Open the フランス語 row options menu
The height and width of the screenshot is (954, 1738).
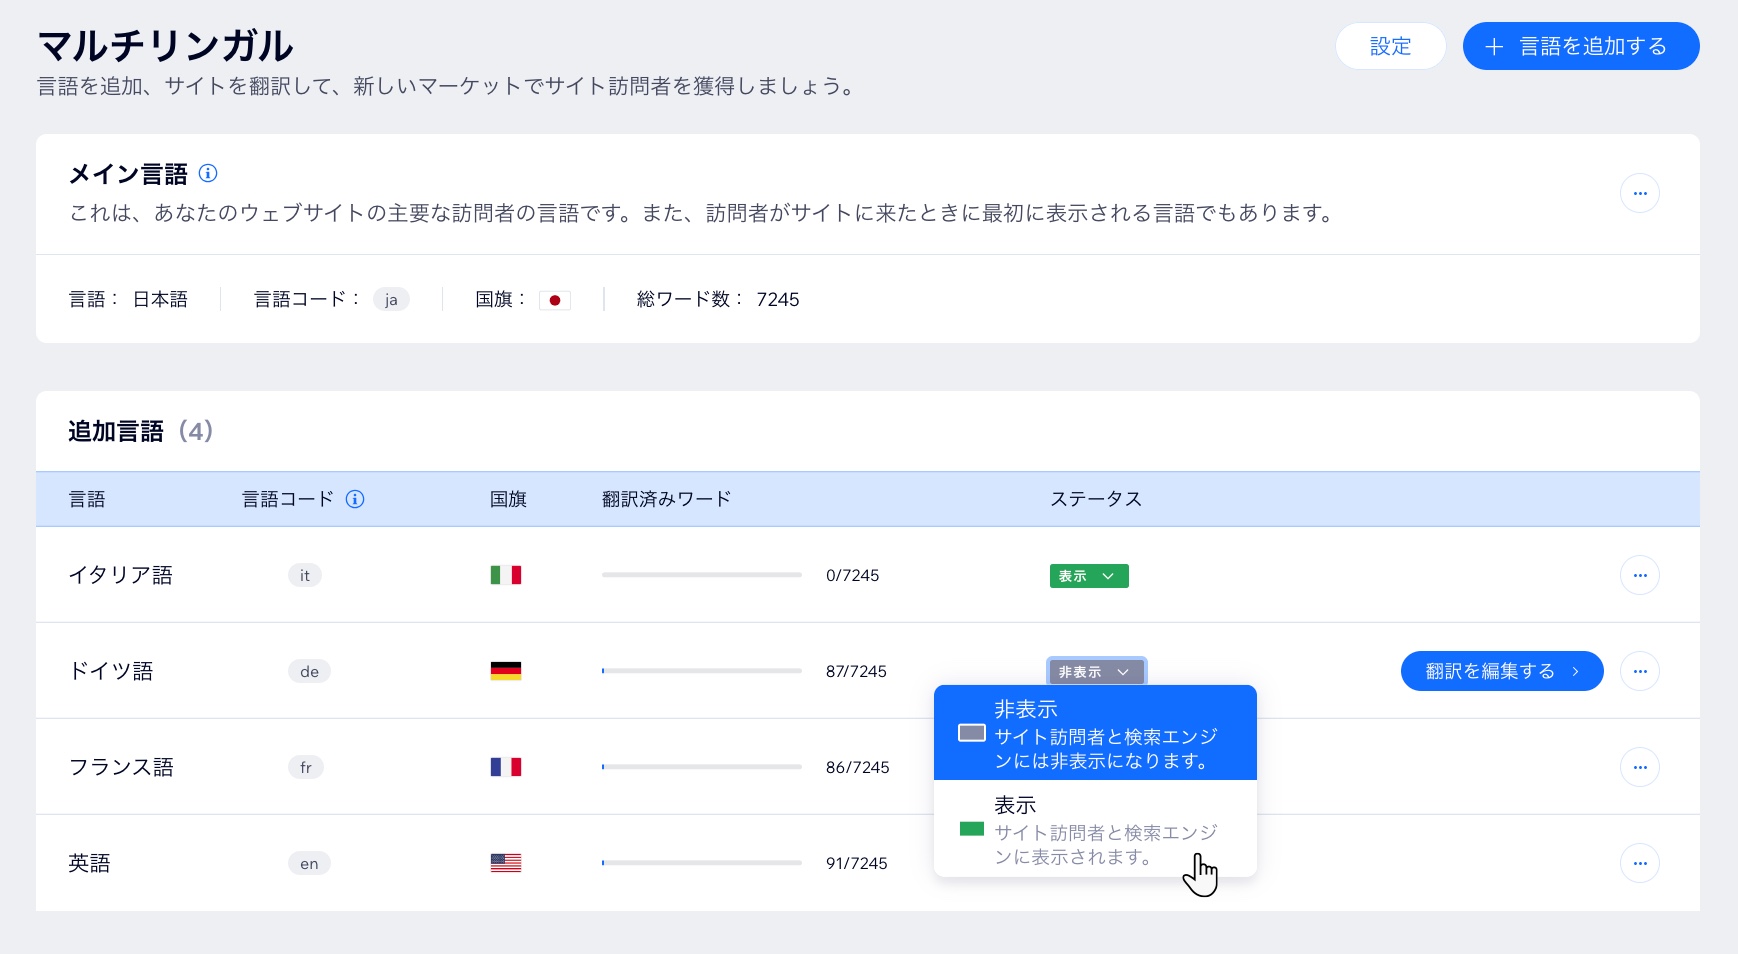pyautogui.click(x=1639, y=767)
